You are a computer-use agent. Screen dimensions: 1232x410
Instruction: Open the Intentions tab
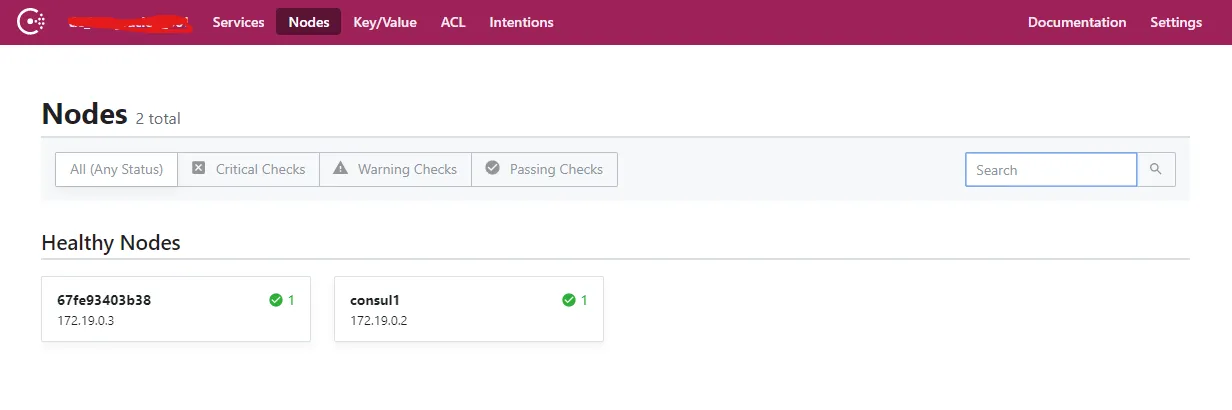point(521,22)
